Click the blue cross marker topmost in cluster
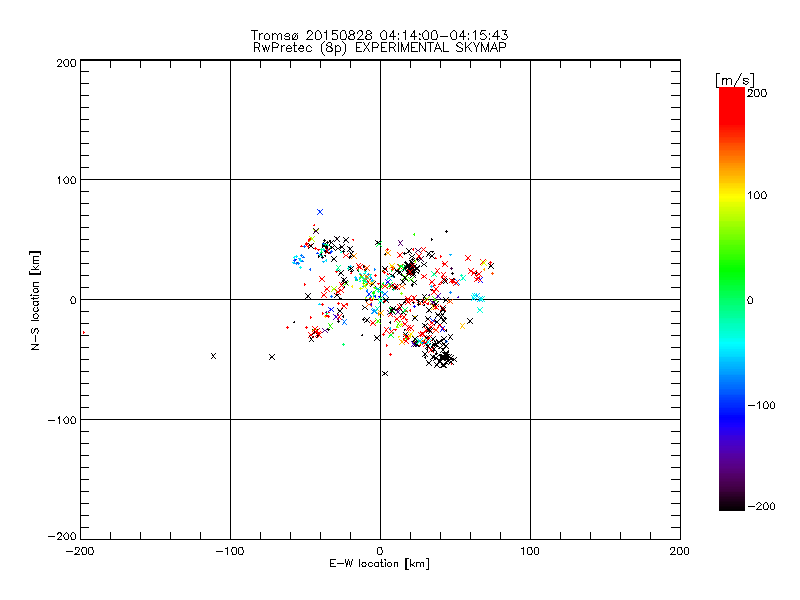 320,212
